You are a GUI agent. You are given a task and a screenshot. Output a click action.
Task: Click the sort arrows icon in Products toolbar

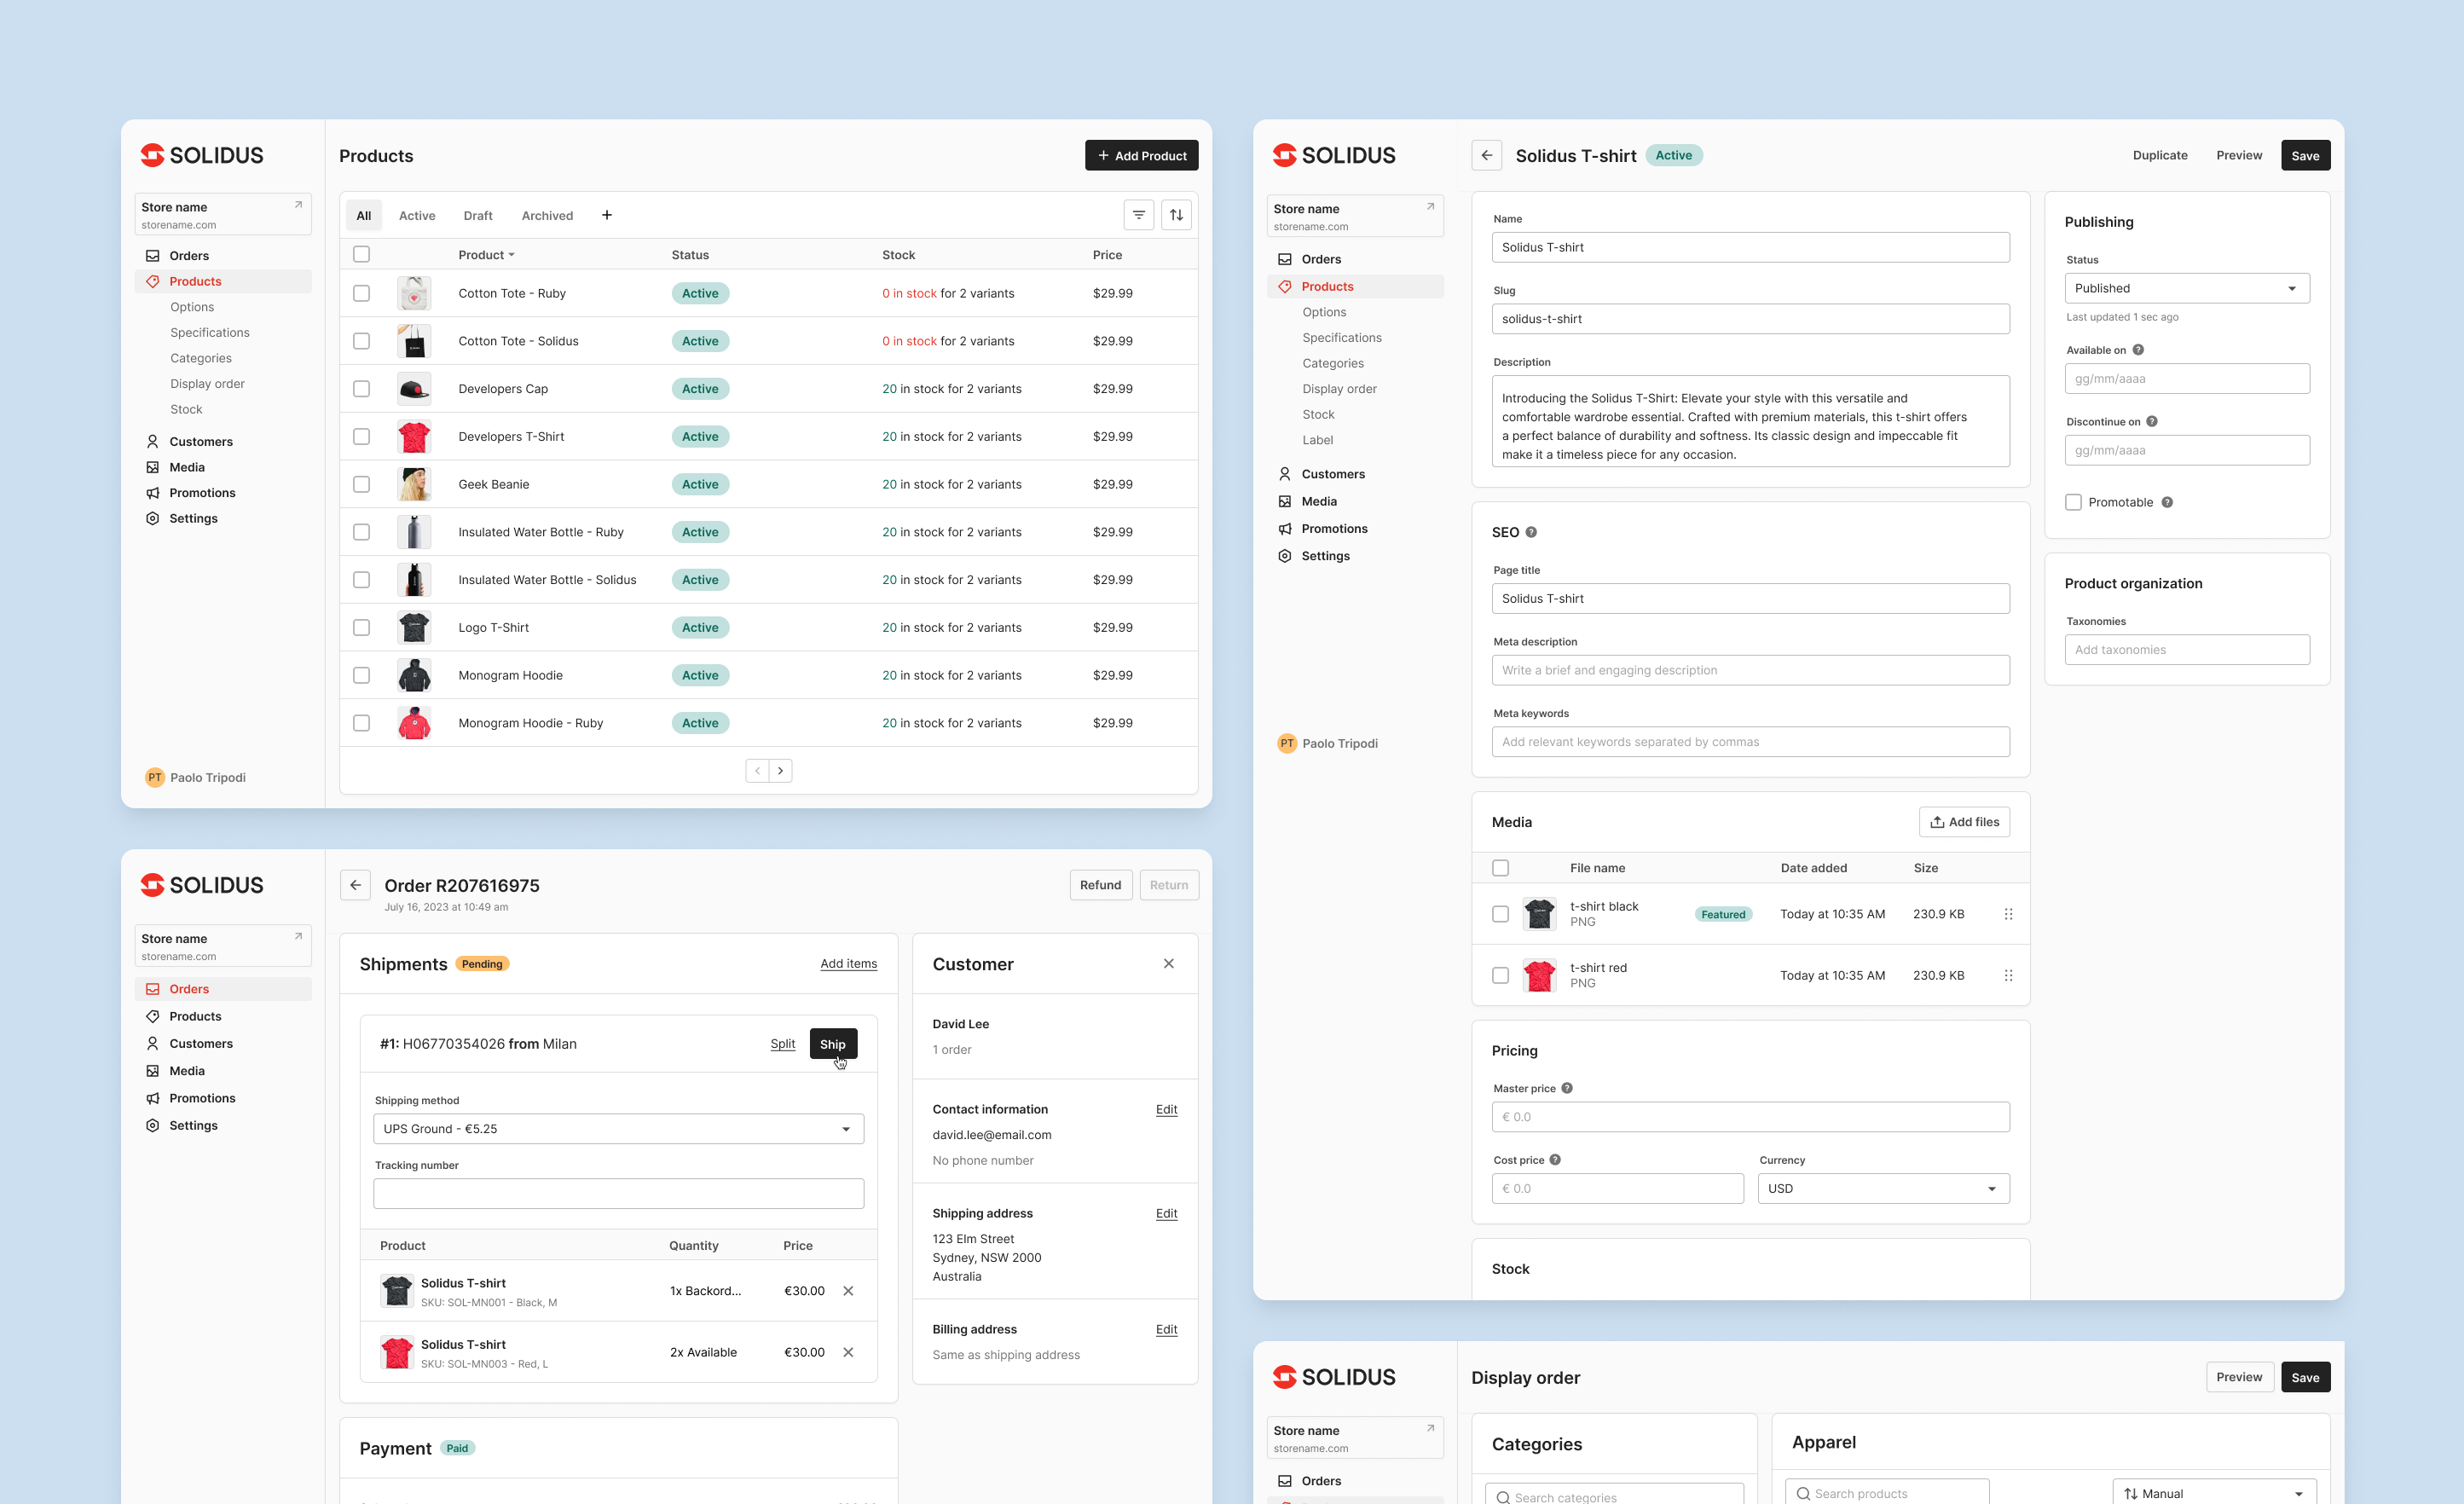[1176, 214]
